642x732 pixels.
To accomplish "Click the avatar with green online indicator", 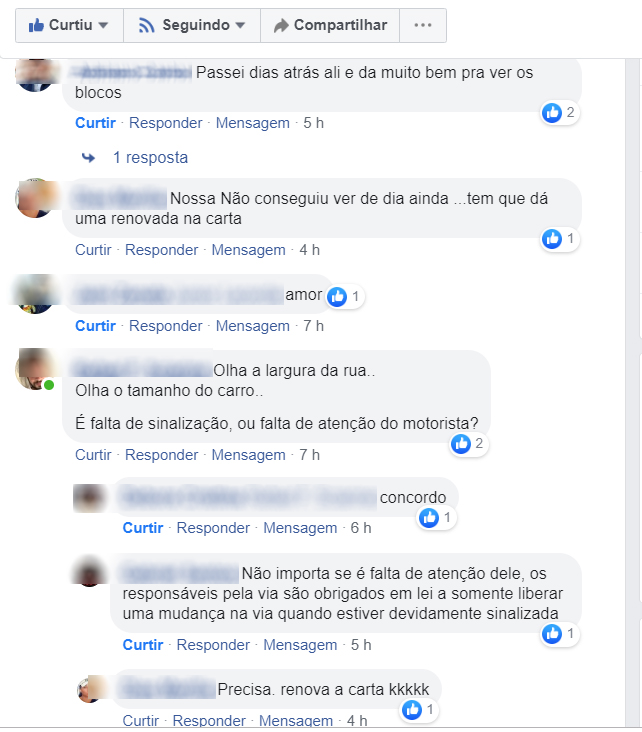I will coord(35,369).
